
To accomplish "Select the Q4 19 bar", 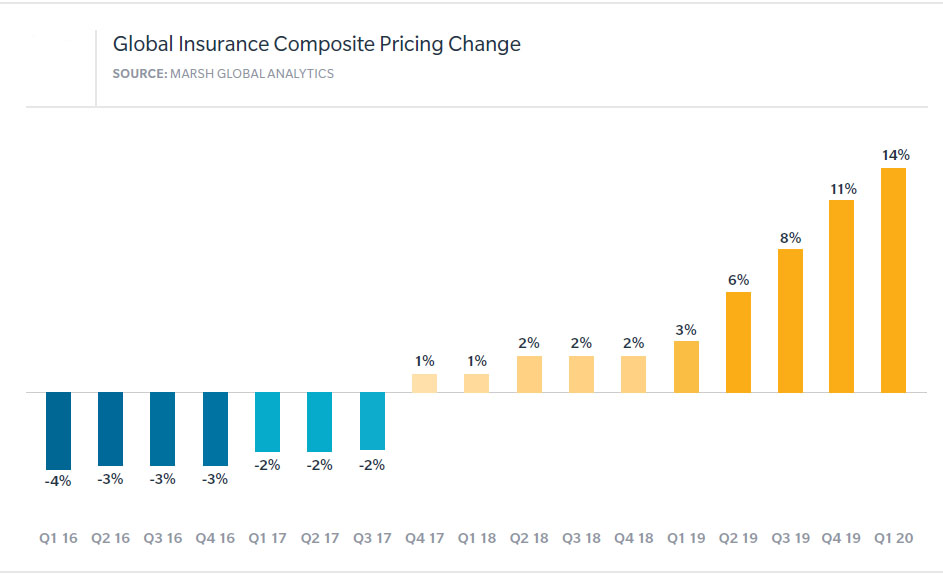I will tap(842, 296).
